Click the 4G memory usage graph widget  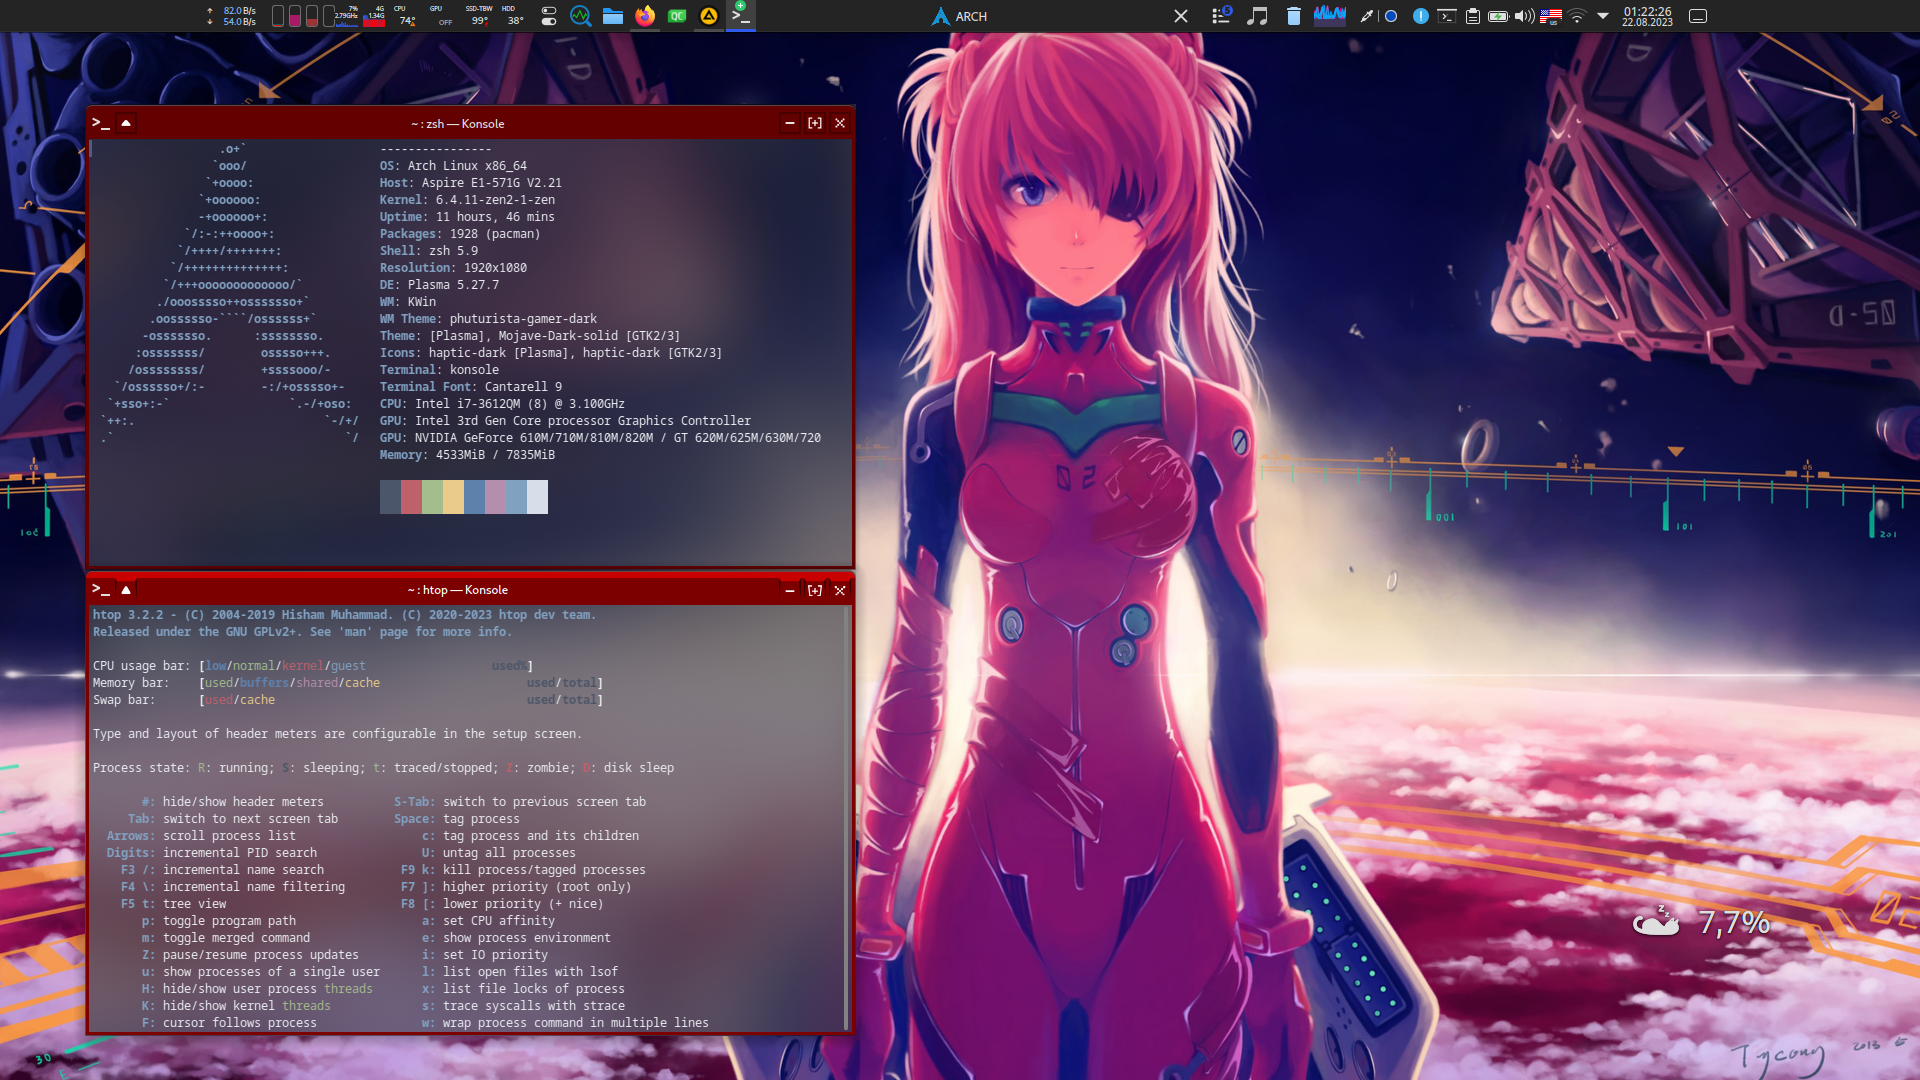click(375, 16)
